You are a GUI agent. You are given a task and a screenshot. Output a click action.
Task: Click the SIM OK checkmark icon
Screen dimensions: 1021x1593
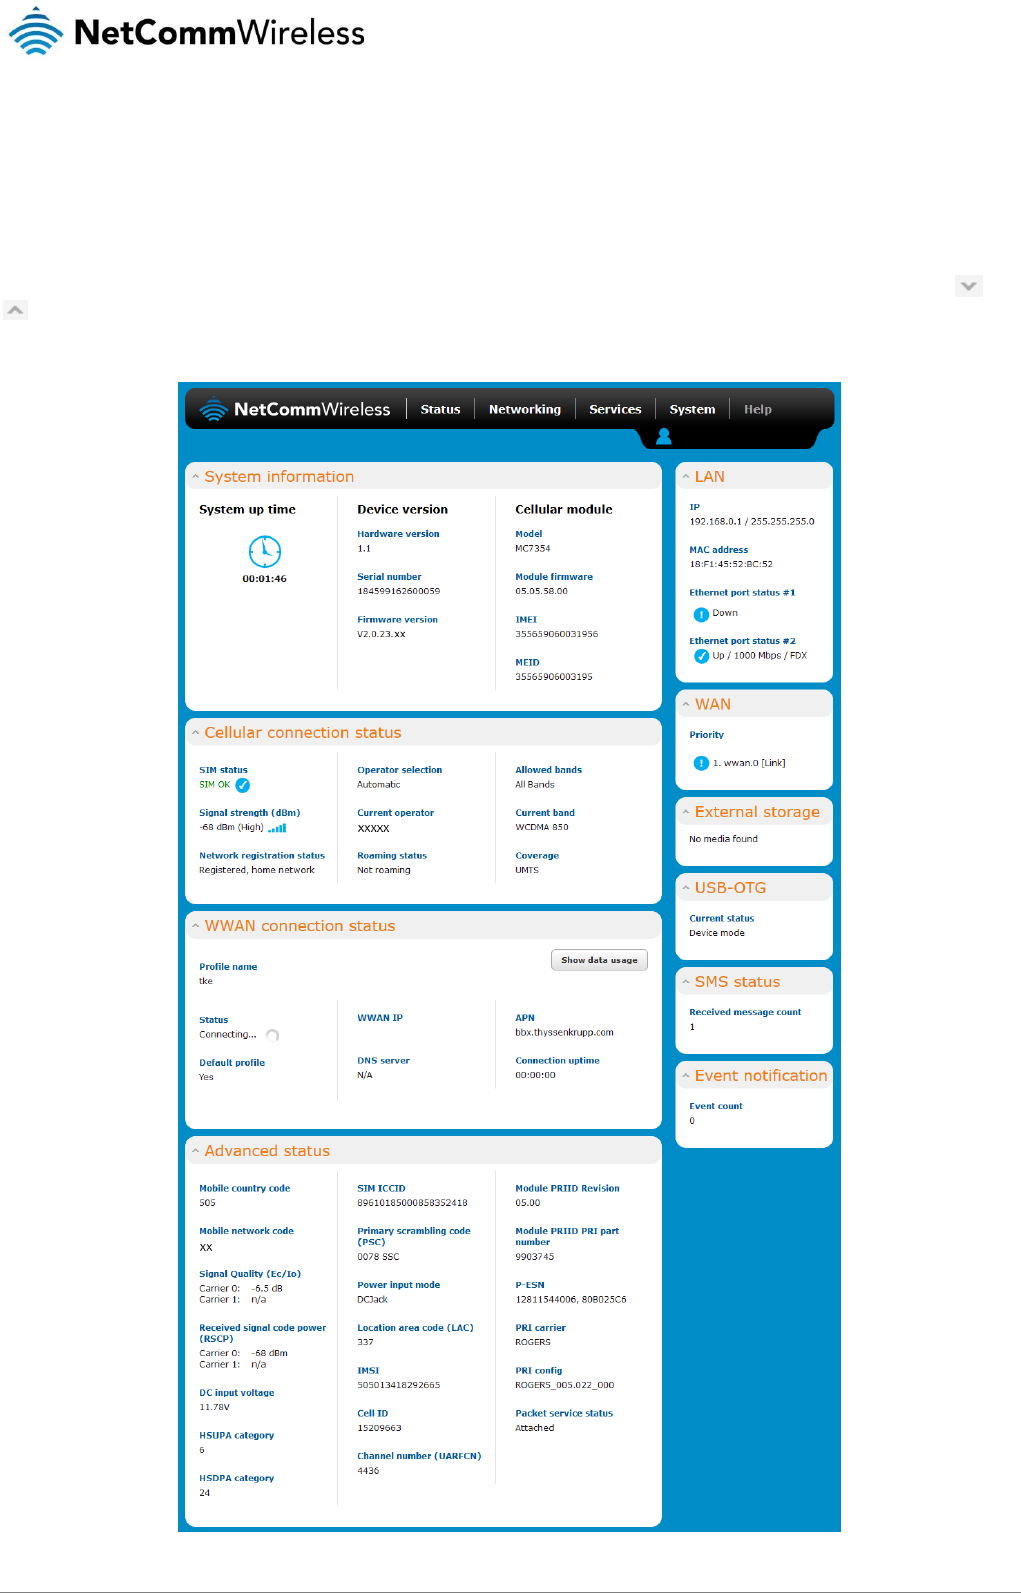coord(242,785)
